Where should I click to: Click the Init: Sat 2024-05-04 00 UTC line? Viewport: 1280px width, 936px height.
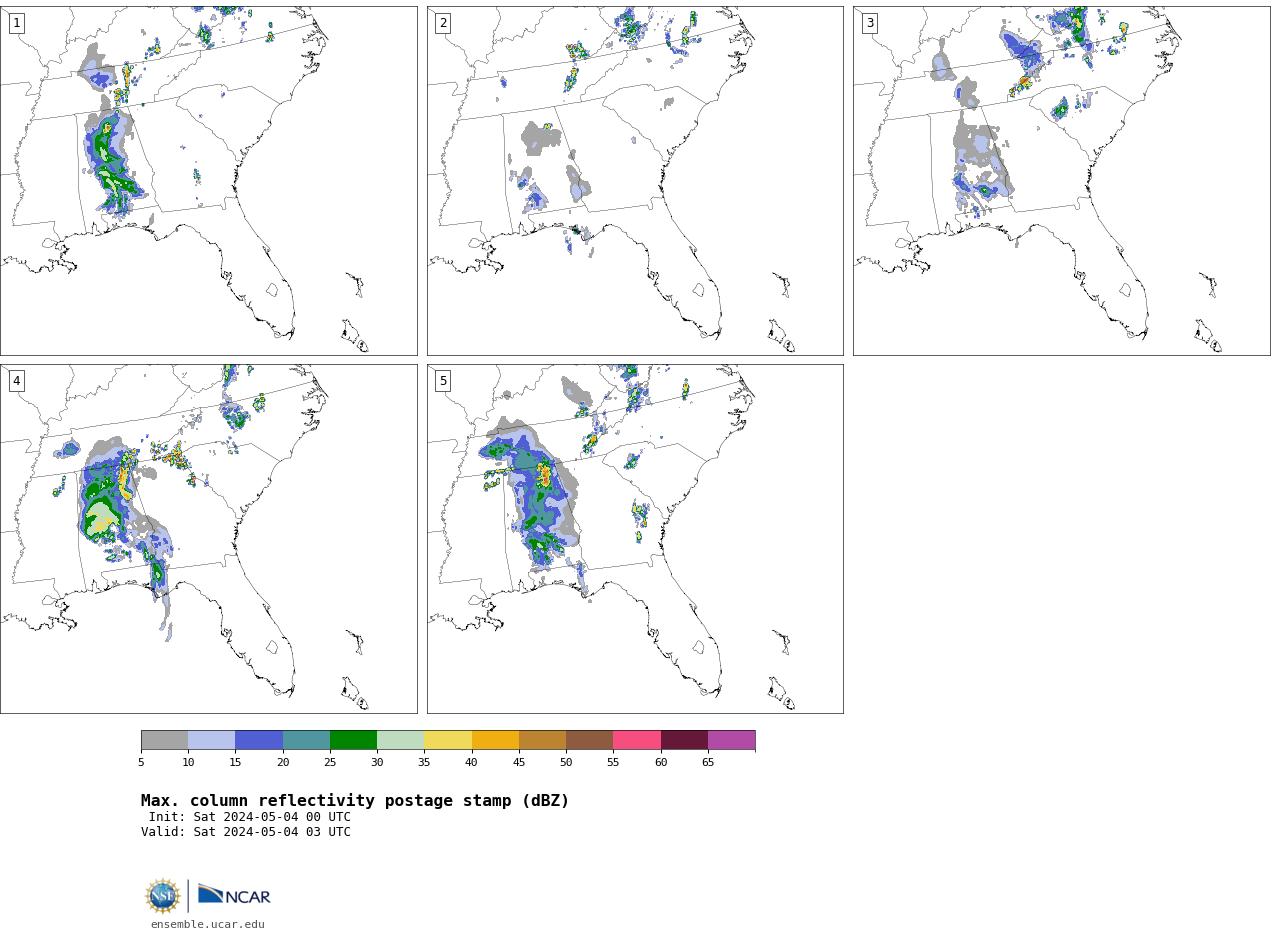click(250, 817)
